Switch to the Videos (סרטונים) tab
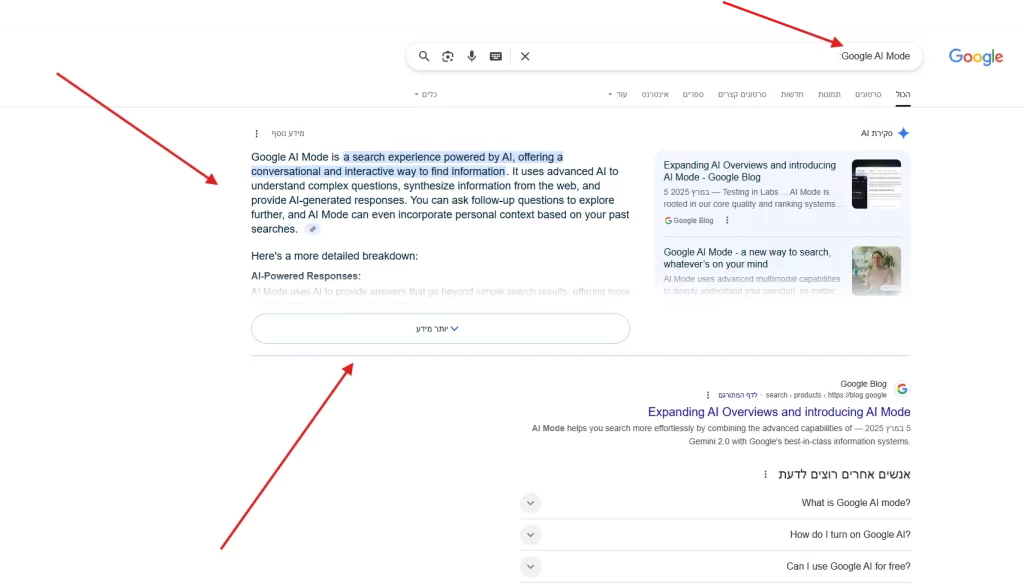This screenshot has height=584, width=1024. 868,94
